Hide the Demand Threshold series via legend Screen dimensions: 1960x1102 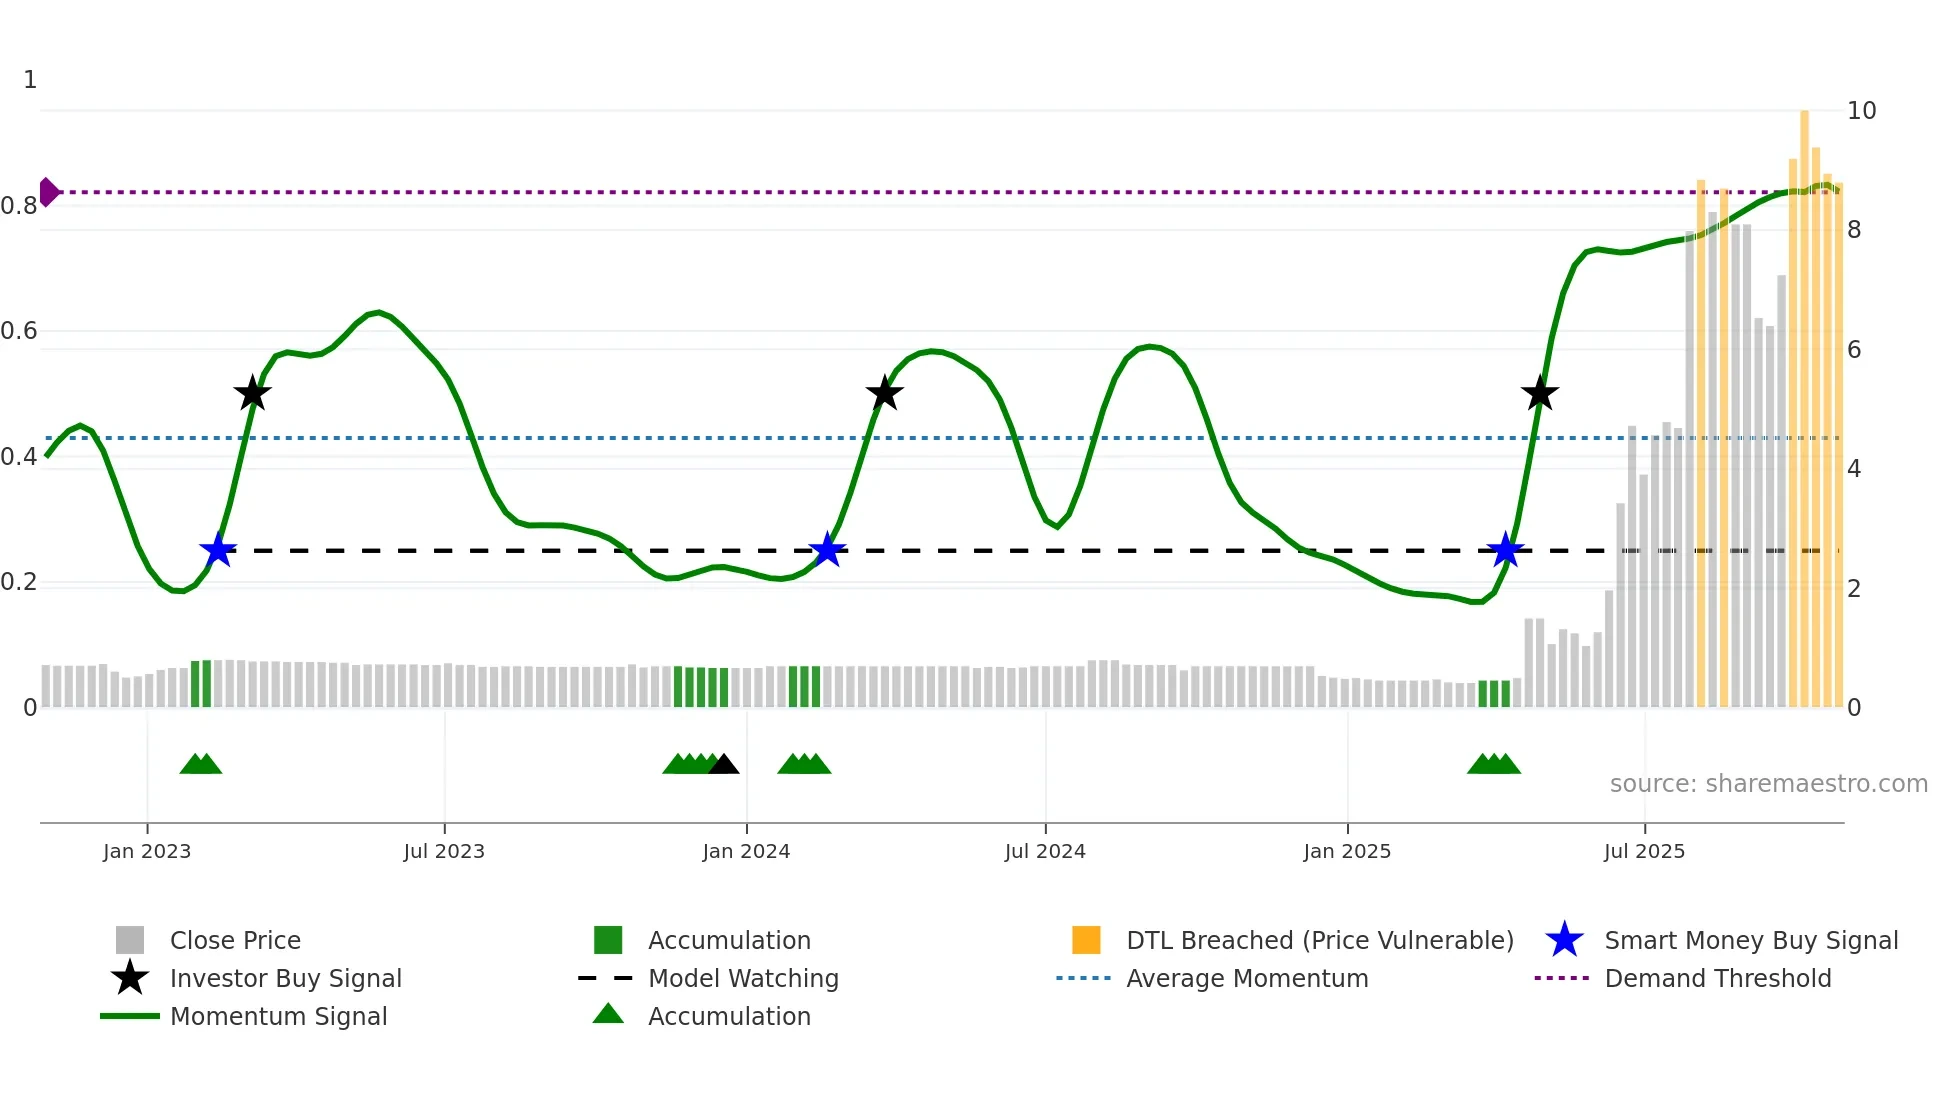coord(1717,978)
